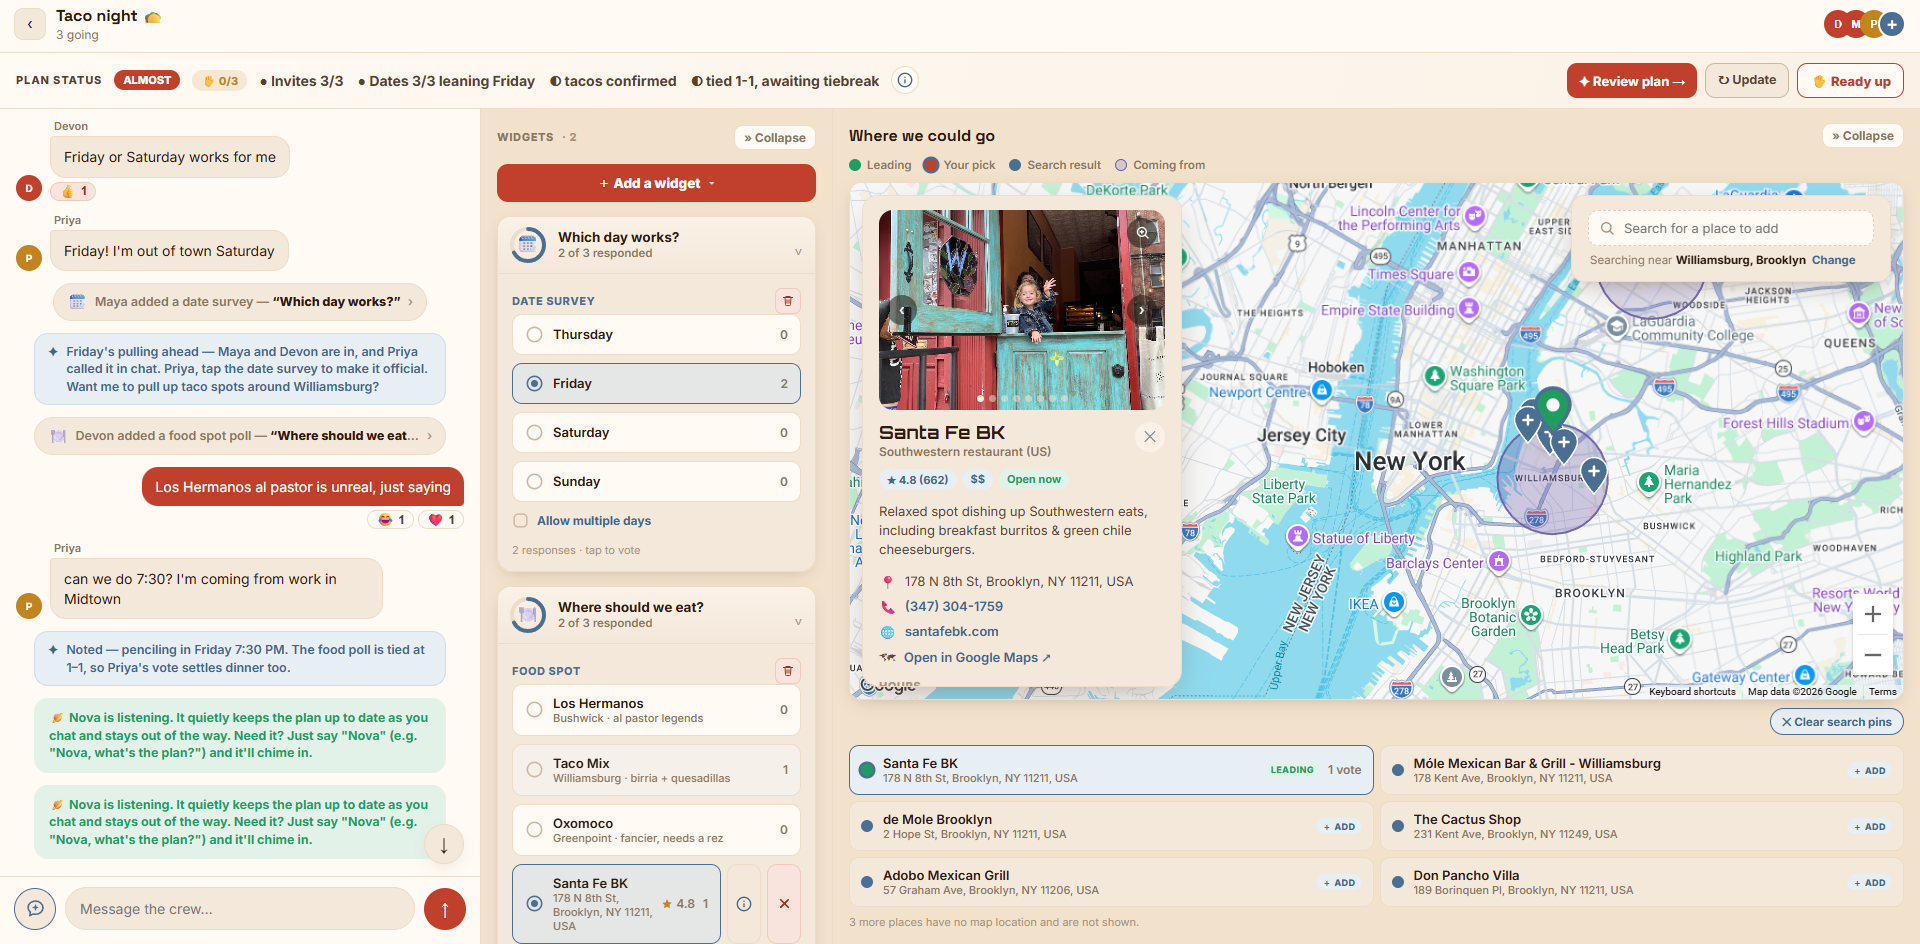Add Móle Mexican Bar & Grill to poll

1869,771
